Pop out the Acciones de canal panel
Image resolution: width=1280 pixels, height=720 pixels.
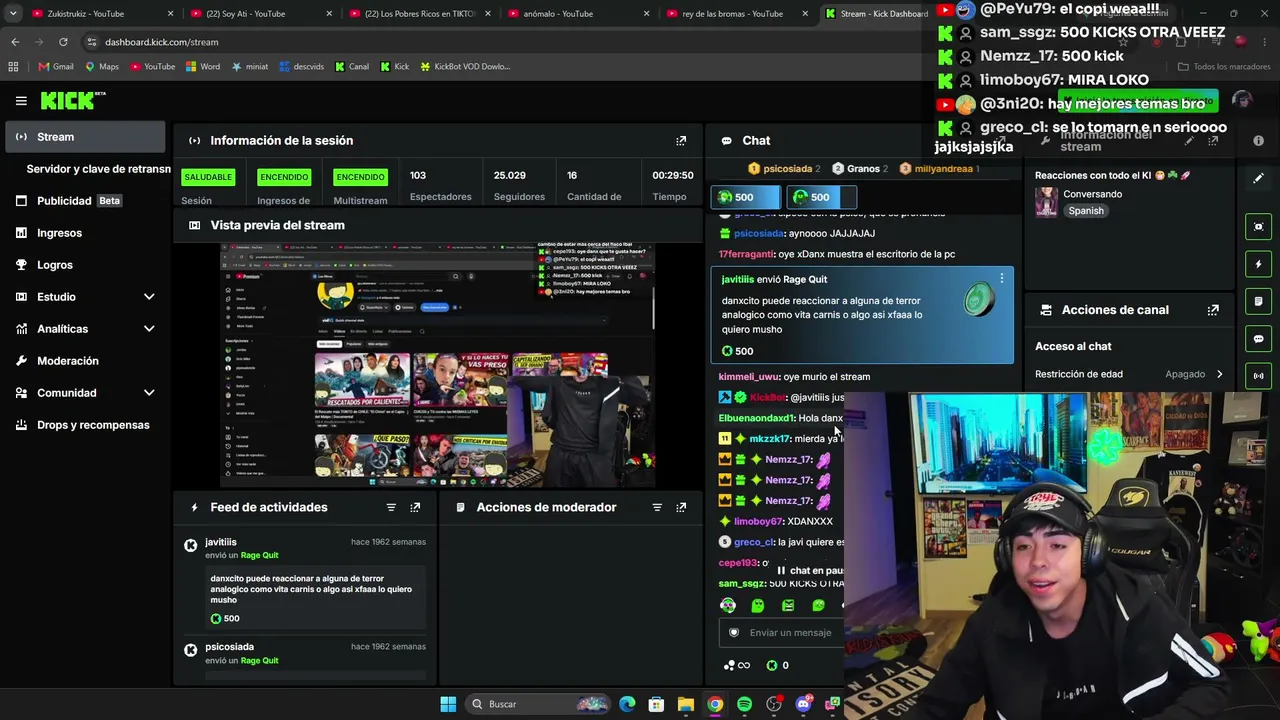point(1213,310)
